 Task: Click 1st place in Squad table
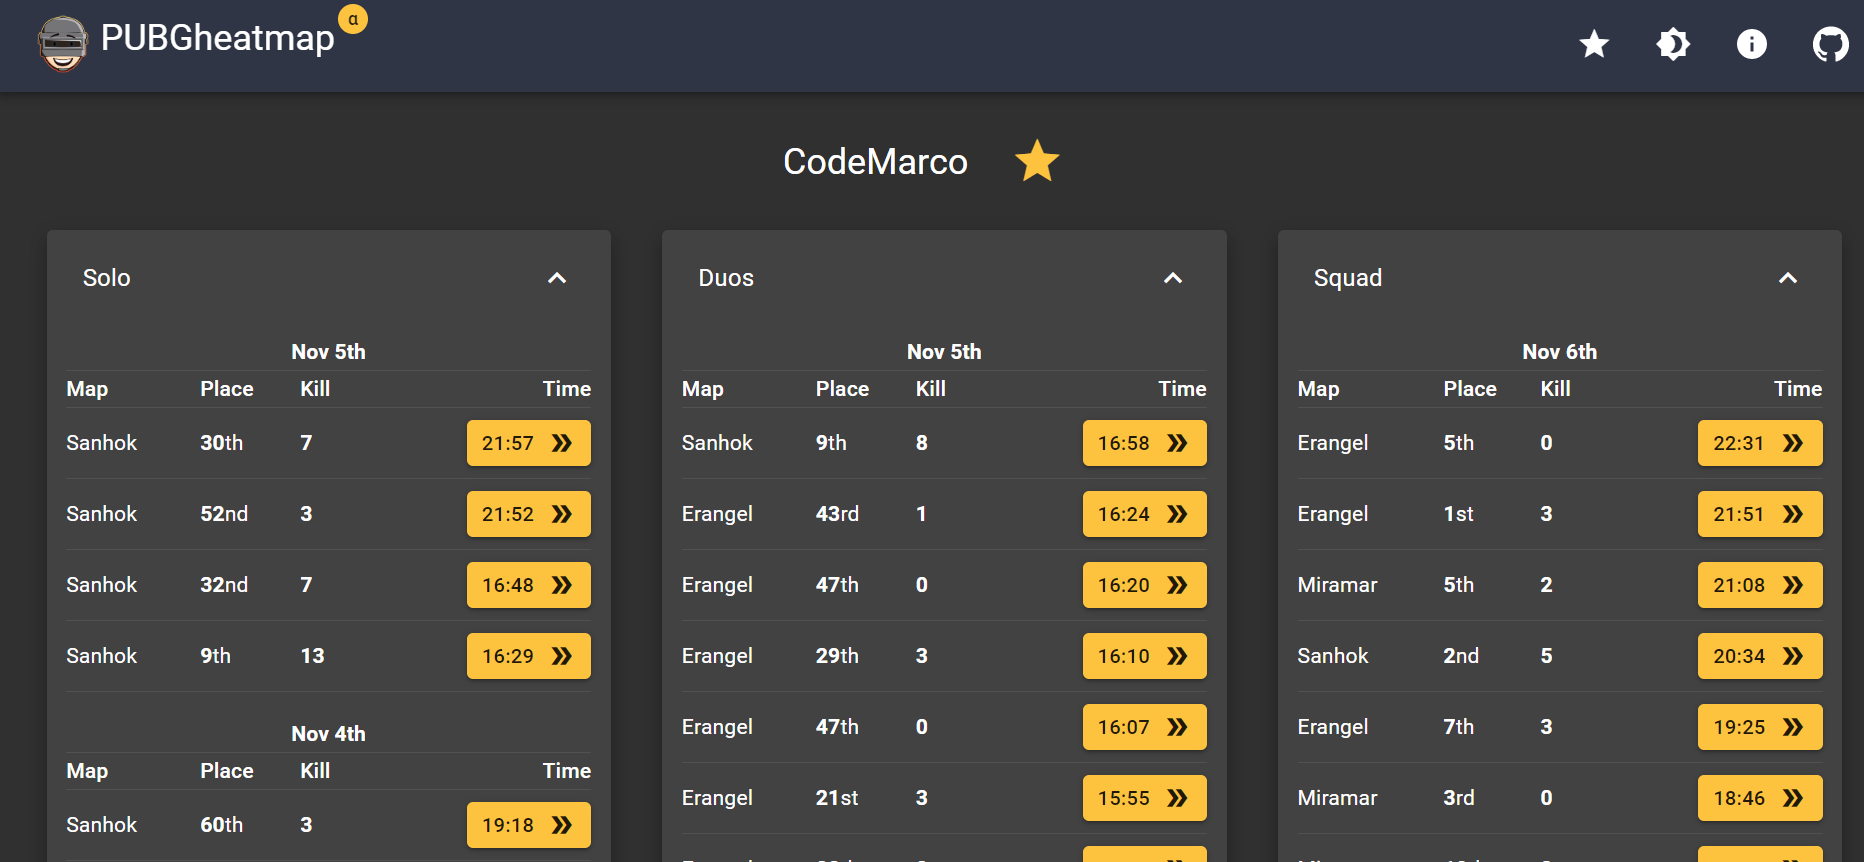[x=1458, y=514]
